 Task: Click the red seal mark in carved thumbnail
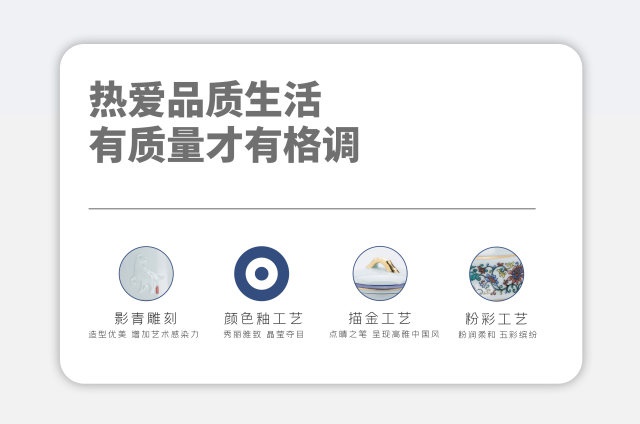click(157, 290)
